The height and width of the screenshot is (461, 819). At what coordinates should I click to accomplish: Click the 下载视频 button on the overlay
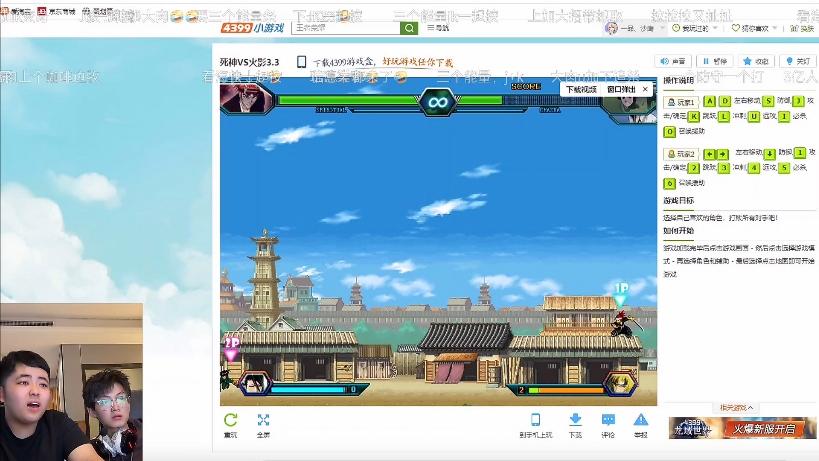coord(580,89)
